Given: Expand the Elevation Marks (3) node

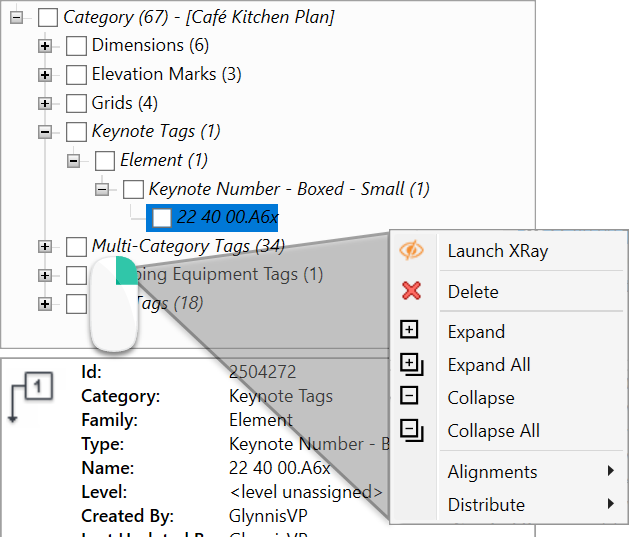Looking at the screenshot, I should coord(45,75).
